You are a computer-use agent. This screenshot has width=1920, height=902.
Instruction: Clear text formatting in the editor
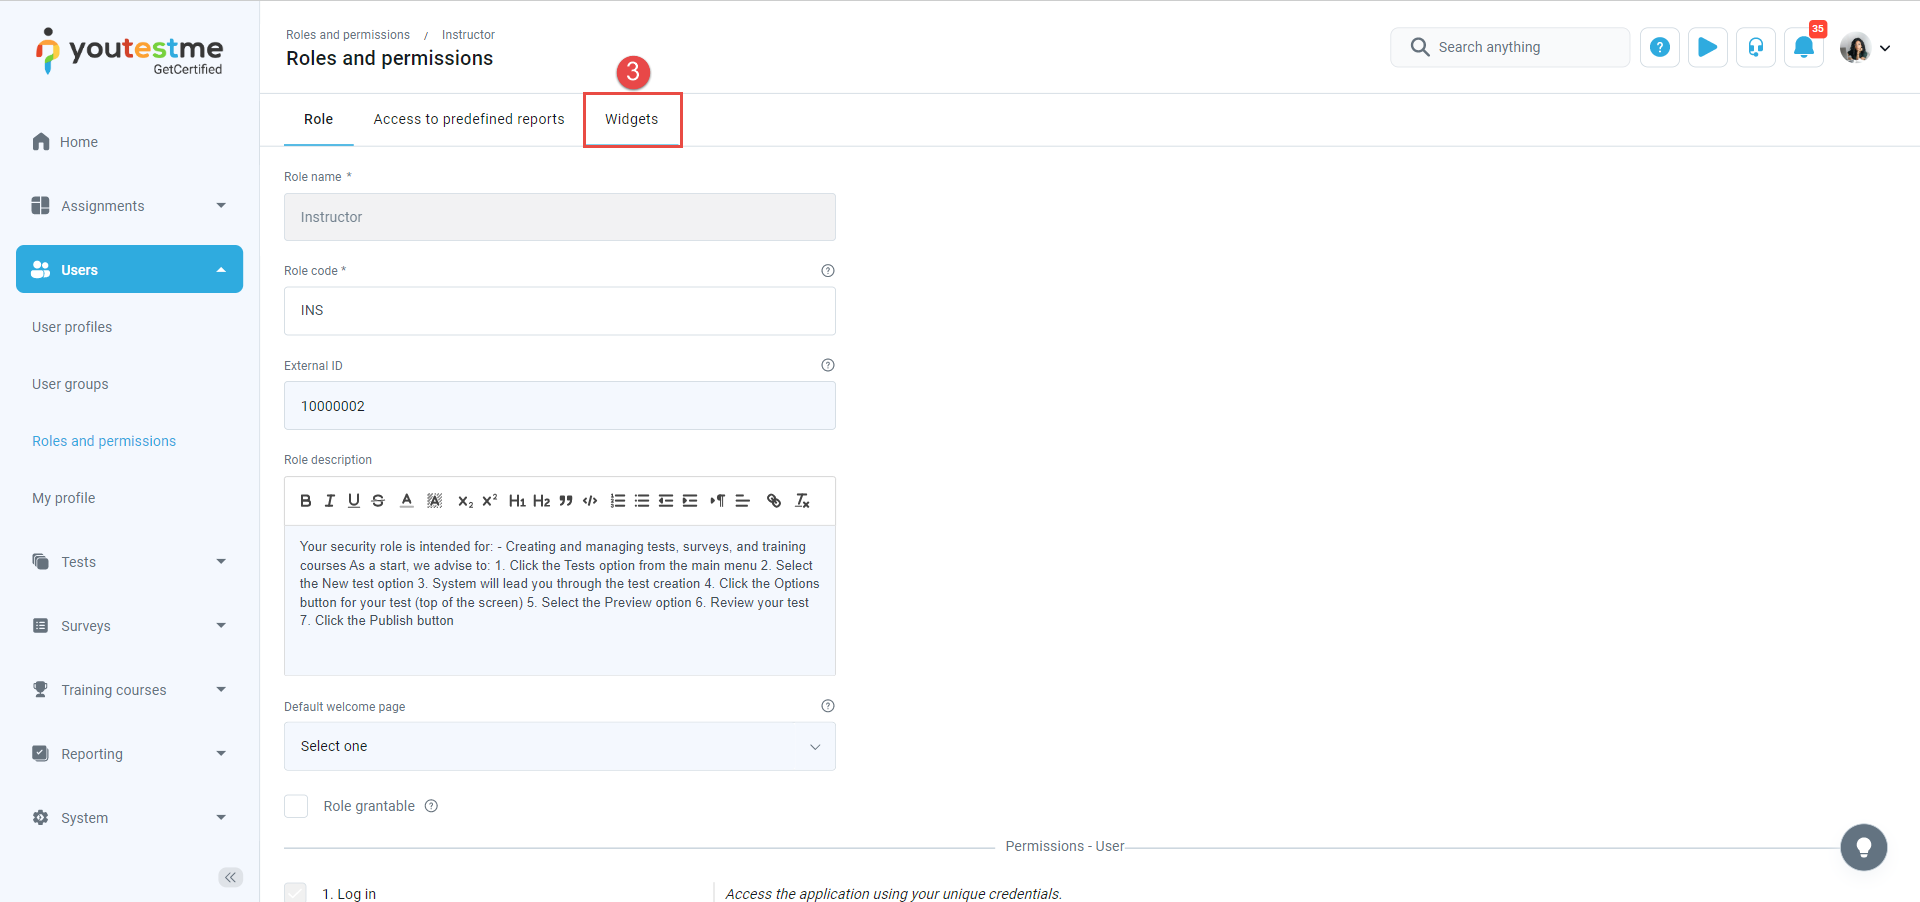(802, 501)
